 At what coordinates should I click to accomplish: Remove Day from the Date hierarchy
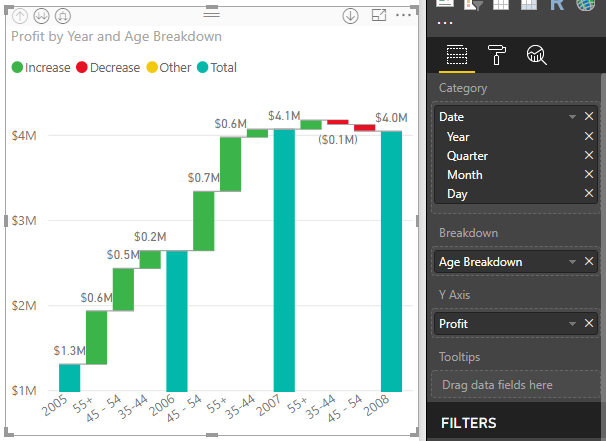[589, 193]
